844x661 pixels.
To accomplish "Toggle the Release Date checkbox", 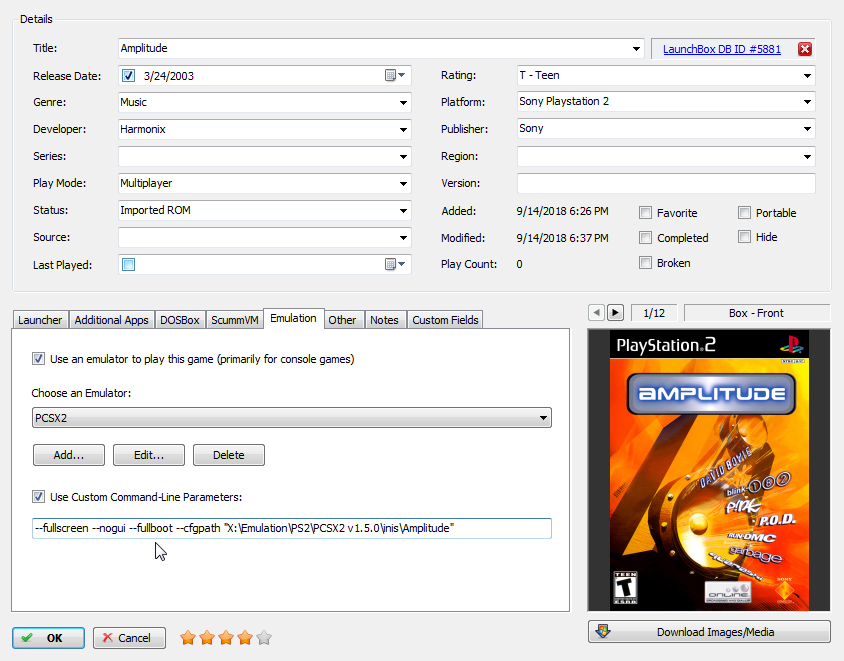I will (x=128, y=75).
